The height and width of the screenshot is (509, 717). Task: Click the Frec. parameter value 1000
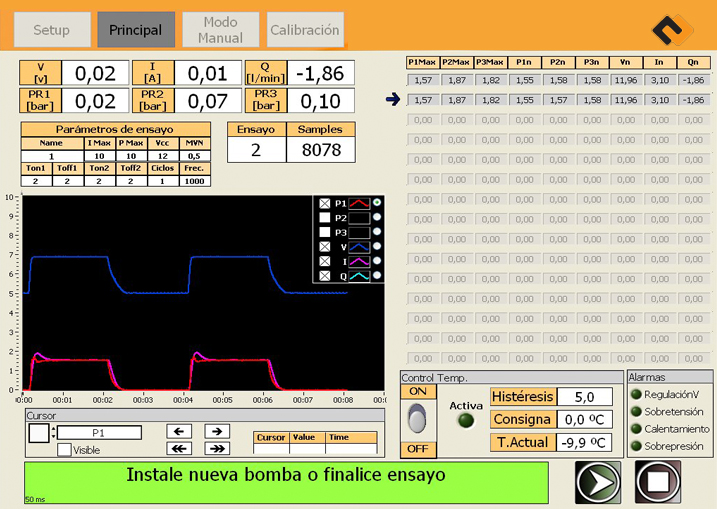click(x=194, y=181)
